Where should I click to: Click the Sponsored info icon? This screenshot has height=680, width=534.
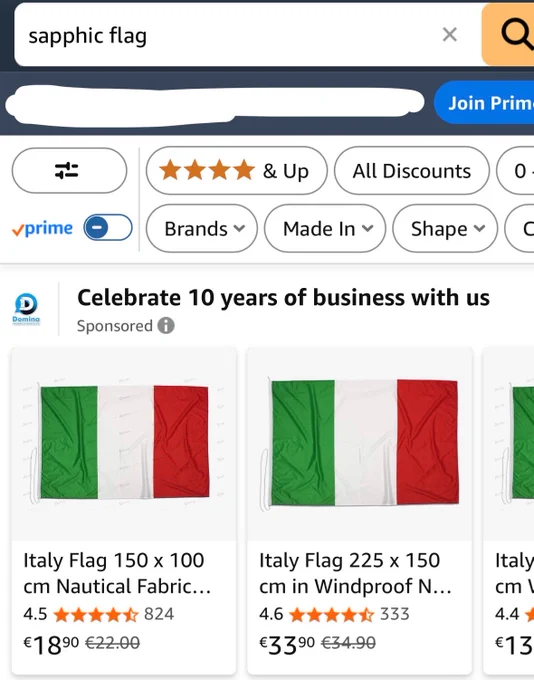(166, 325)
